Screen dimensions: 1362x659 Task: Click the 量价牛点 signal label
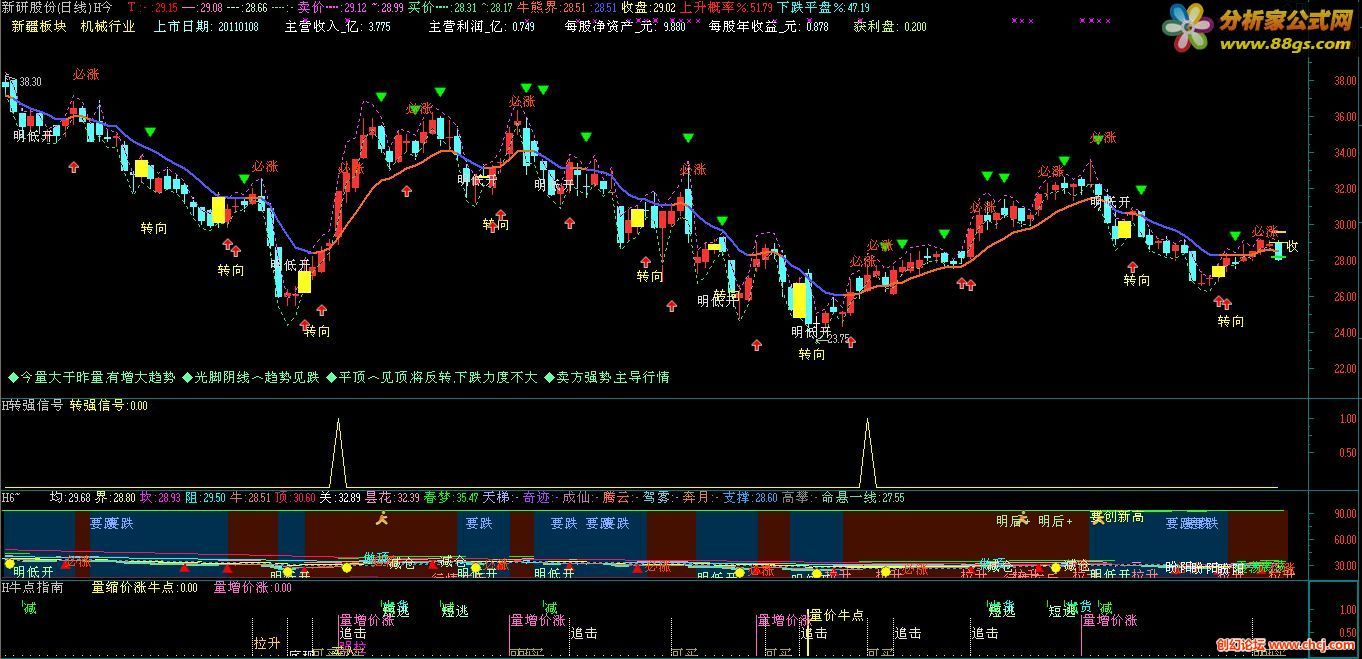click(836, 615)
